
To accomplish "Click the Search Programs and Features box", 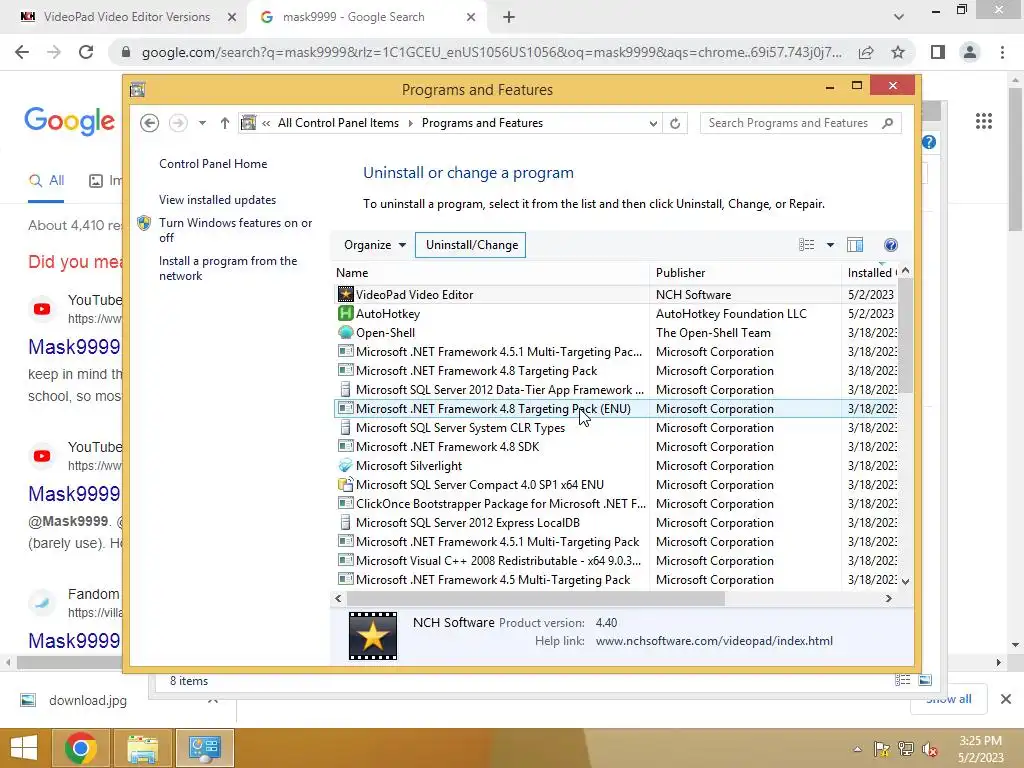I will pyautogui.click(x=801, y=123).
